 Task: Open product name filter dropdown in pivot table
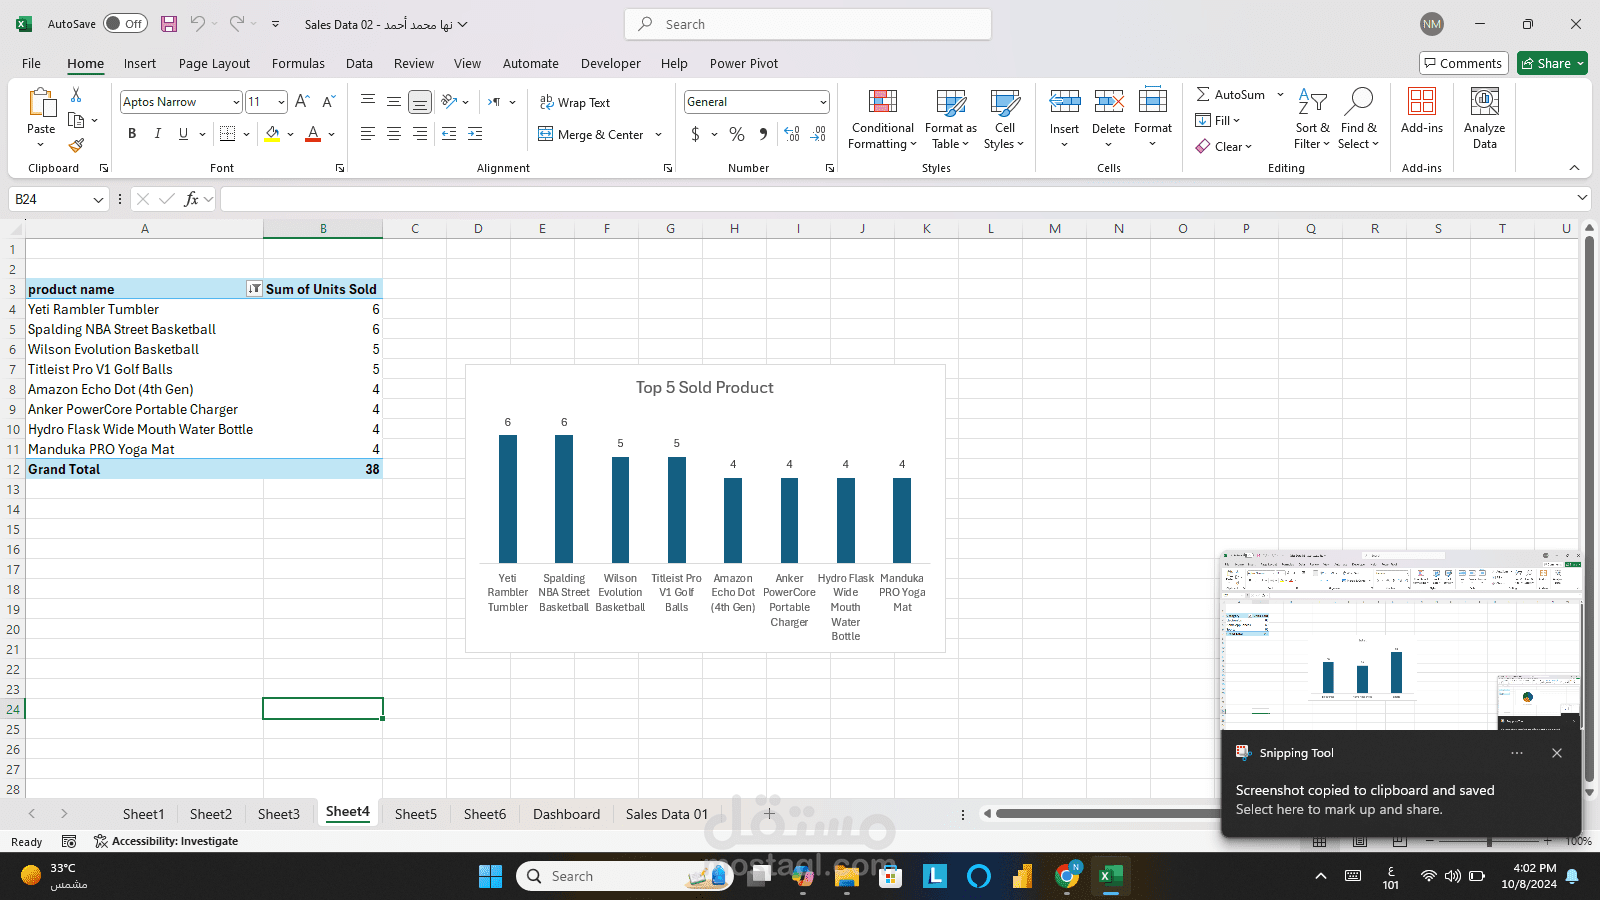click(254, 289)
